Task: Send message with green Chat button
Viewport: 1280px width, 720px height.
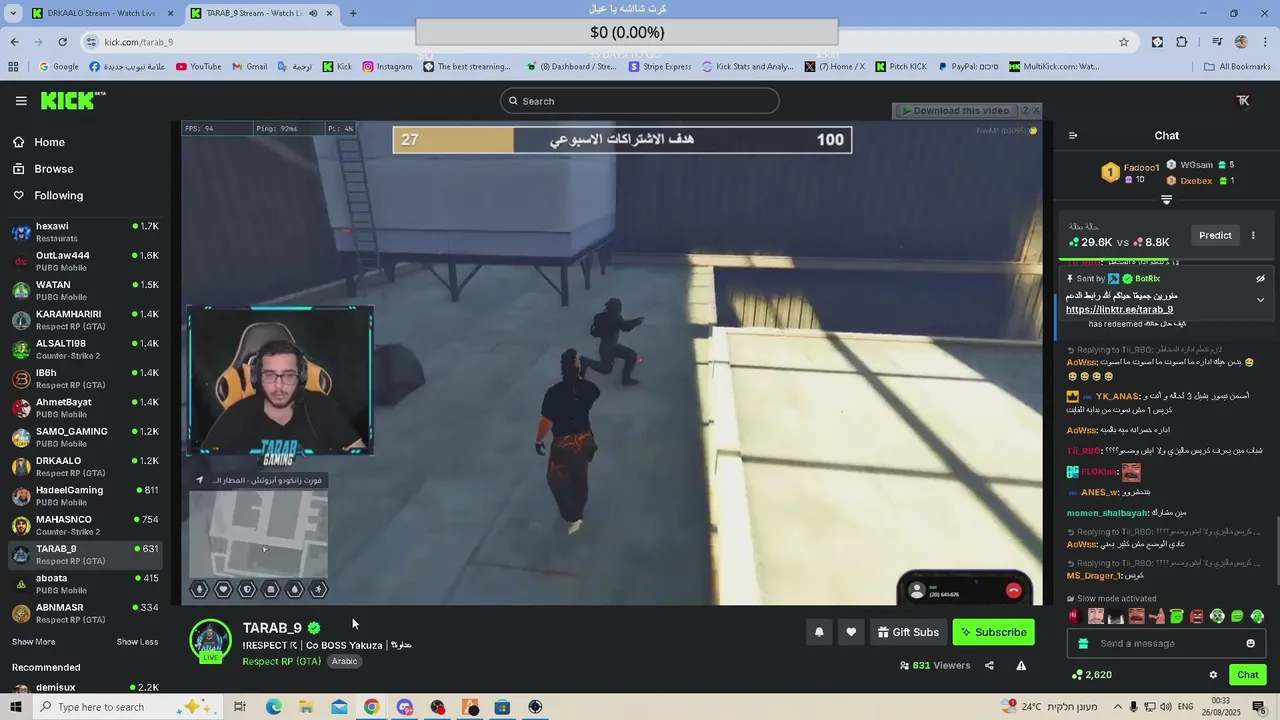Action: 1247,675
